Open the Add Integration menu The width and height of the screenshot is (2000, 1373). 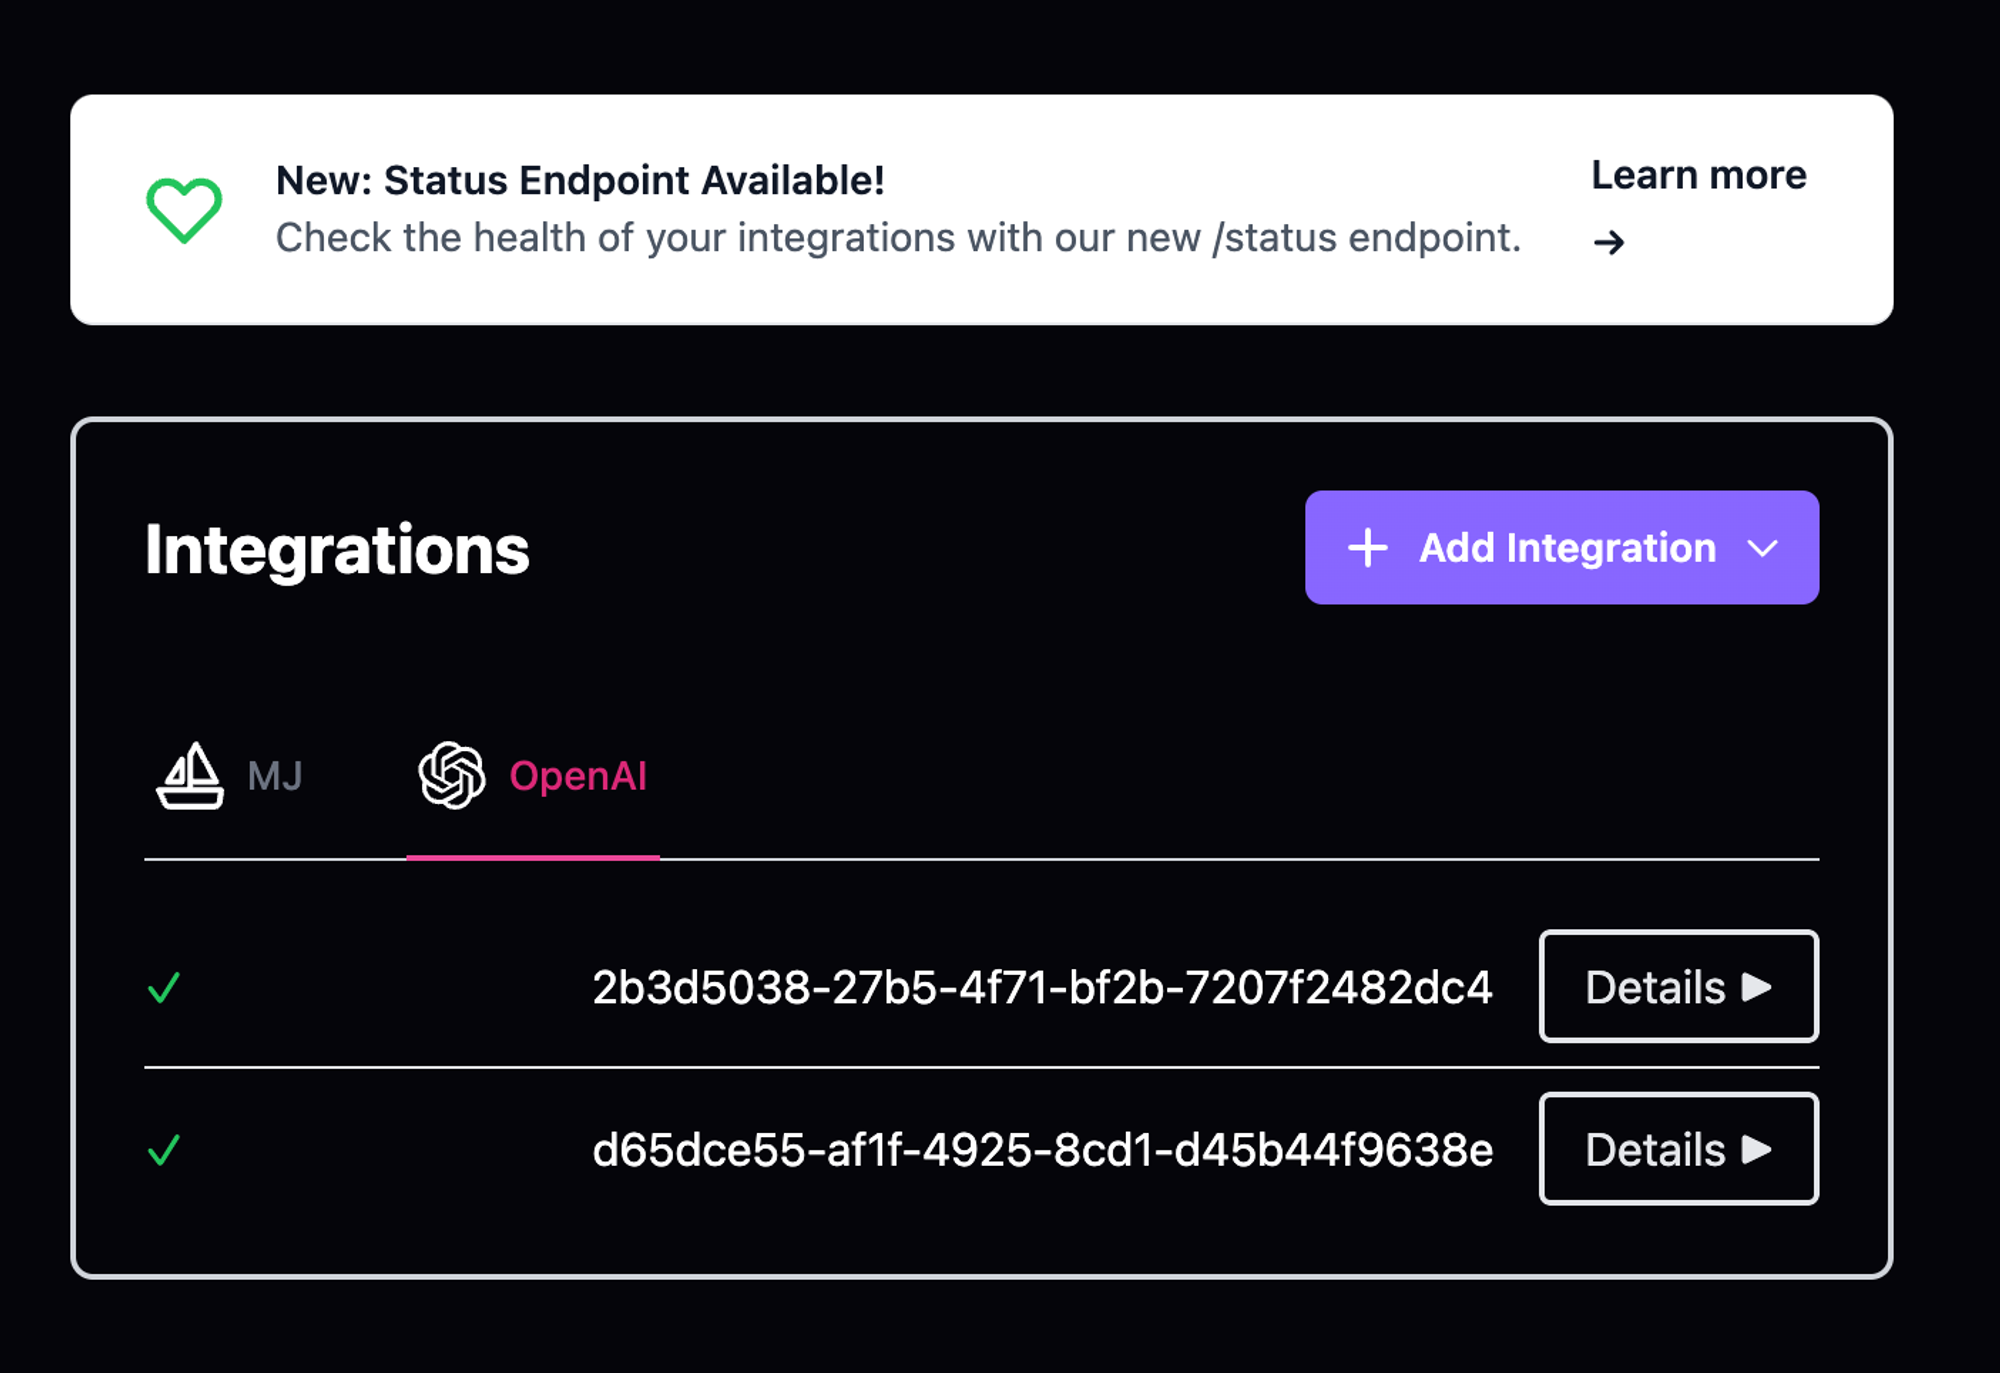coord(1565,548)
